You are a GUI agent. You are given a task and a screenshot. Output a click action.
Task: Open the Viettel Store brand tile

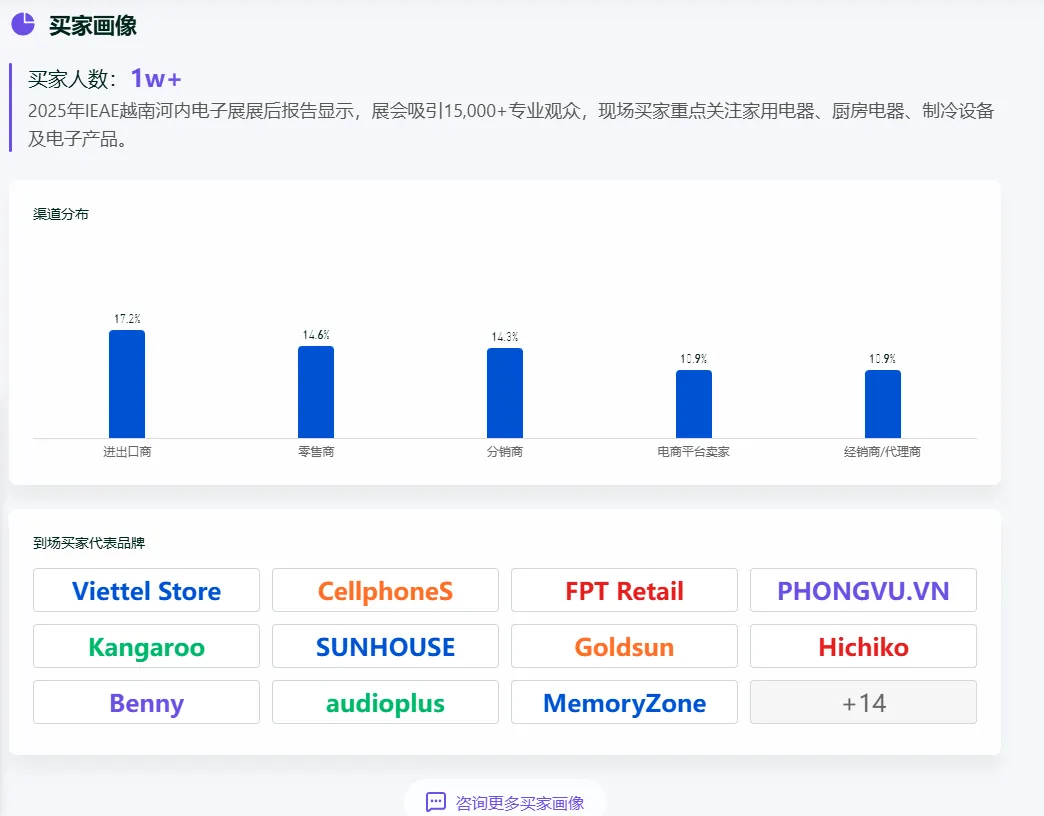146,590
